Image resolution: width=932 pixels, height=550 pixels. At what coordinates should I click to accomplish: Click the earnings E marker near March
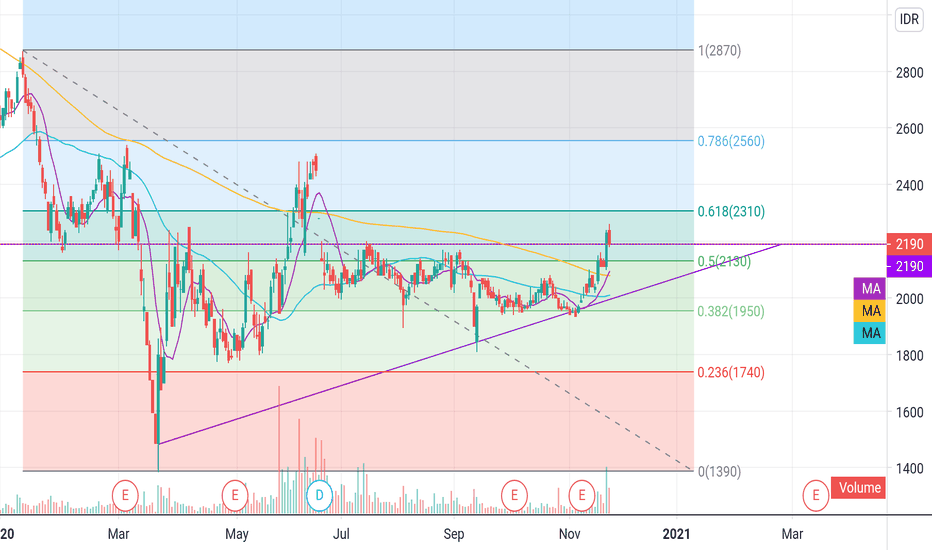coord(125,495)
